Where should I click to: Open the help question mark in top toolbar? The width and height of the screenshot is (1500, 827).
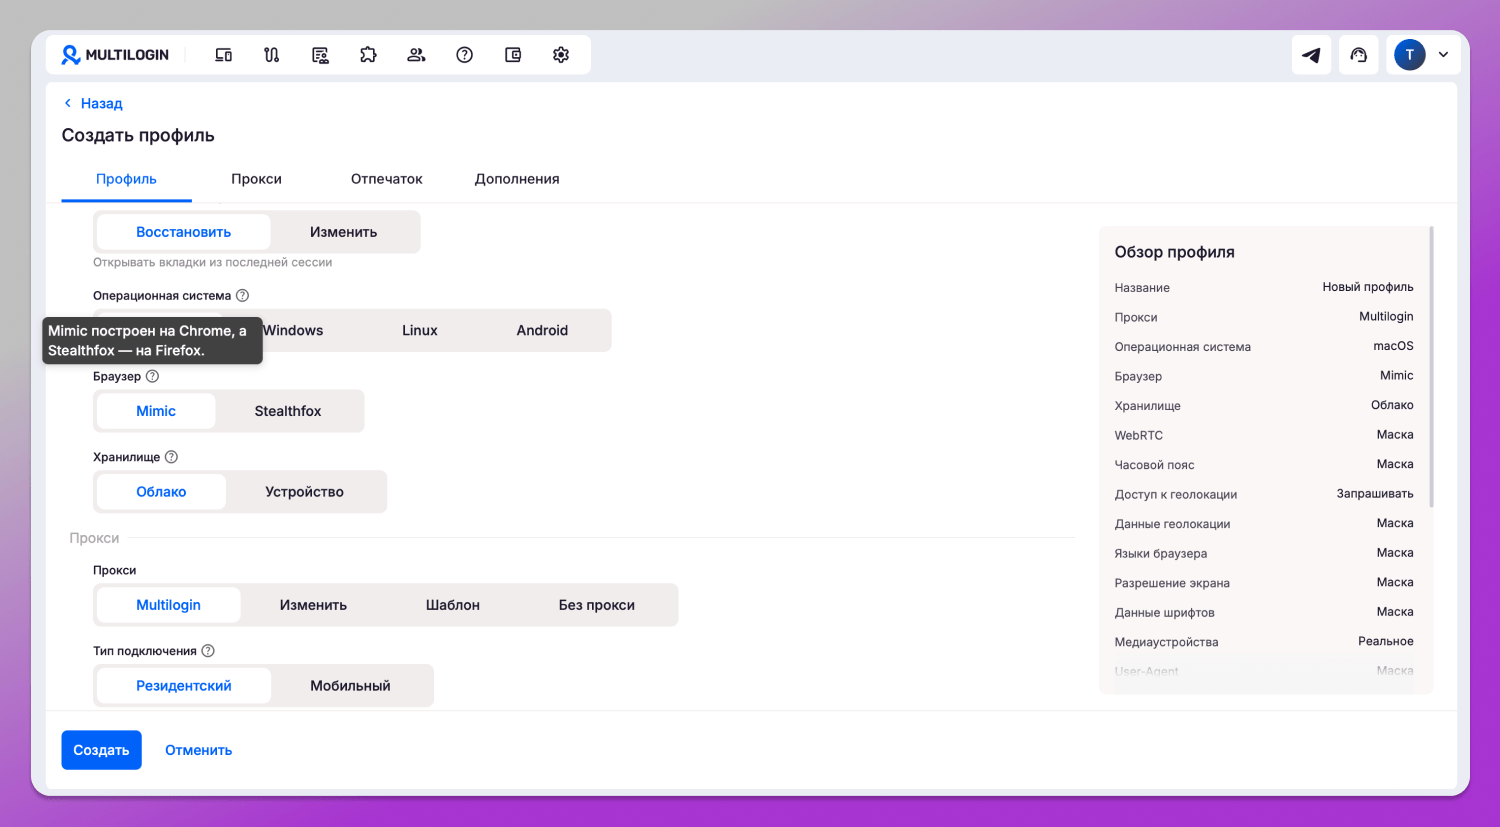coord(464,55)
